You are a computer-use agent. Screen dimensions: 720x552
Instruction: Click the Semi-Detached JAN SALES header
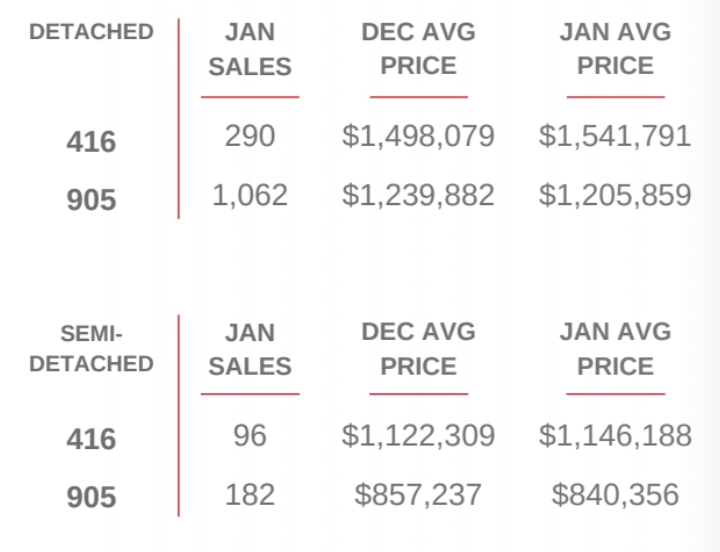(x=250, y=349)
